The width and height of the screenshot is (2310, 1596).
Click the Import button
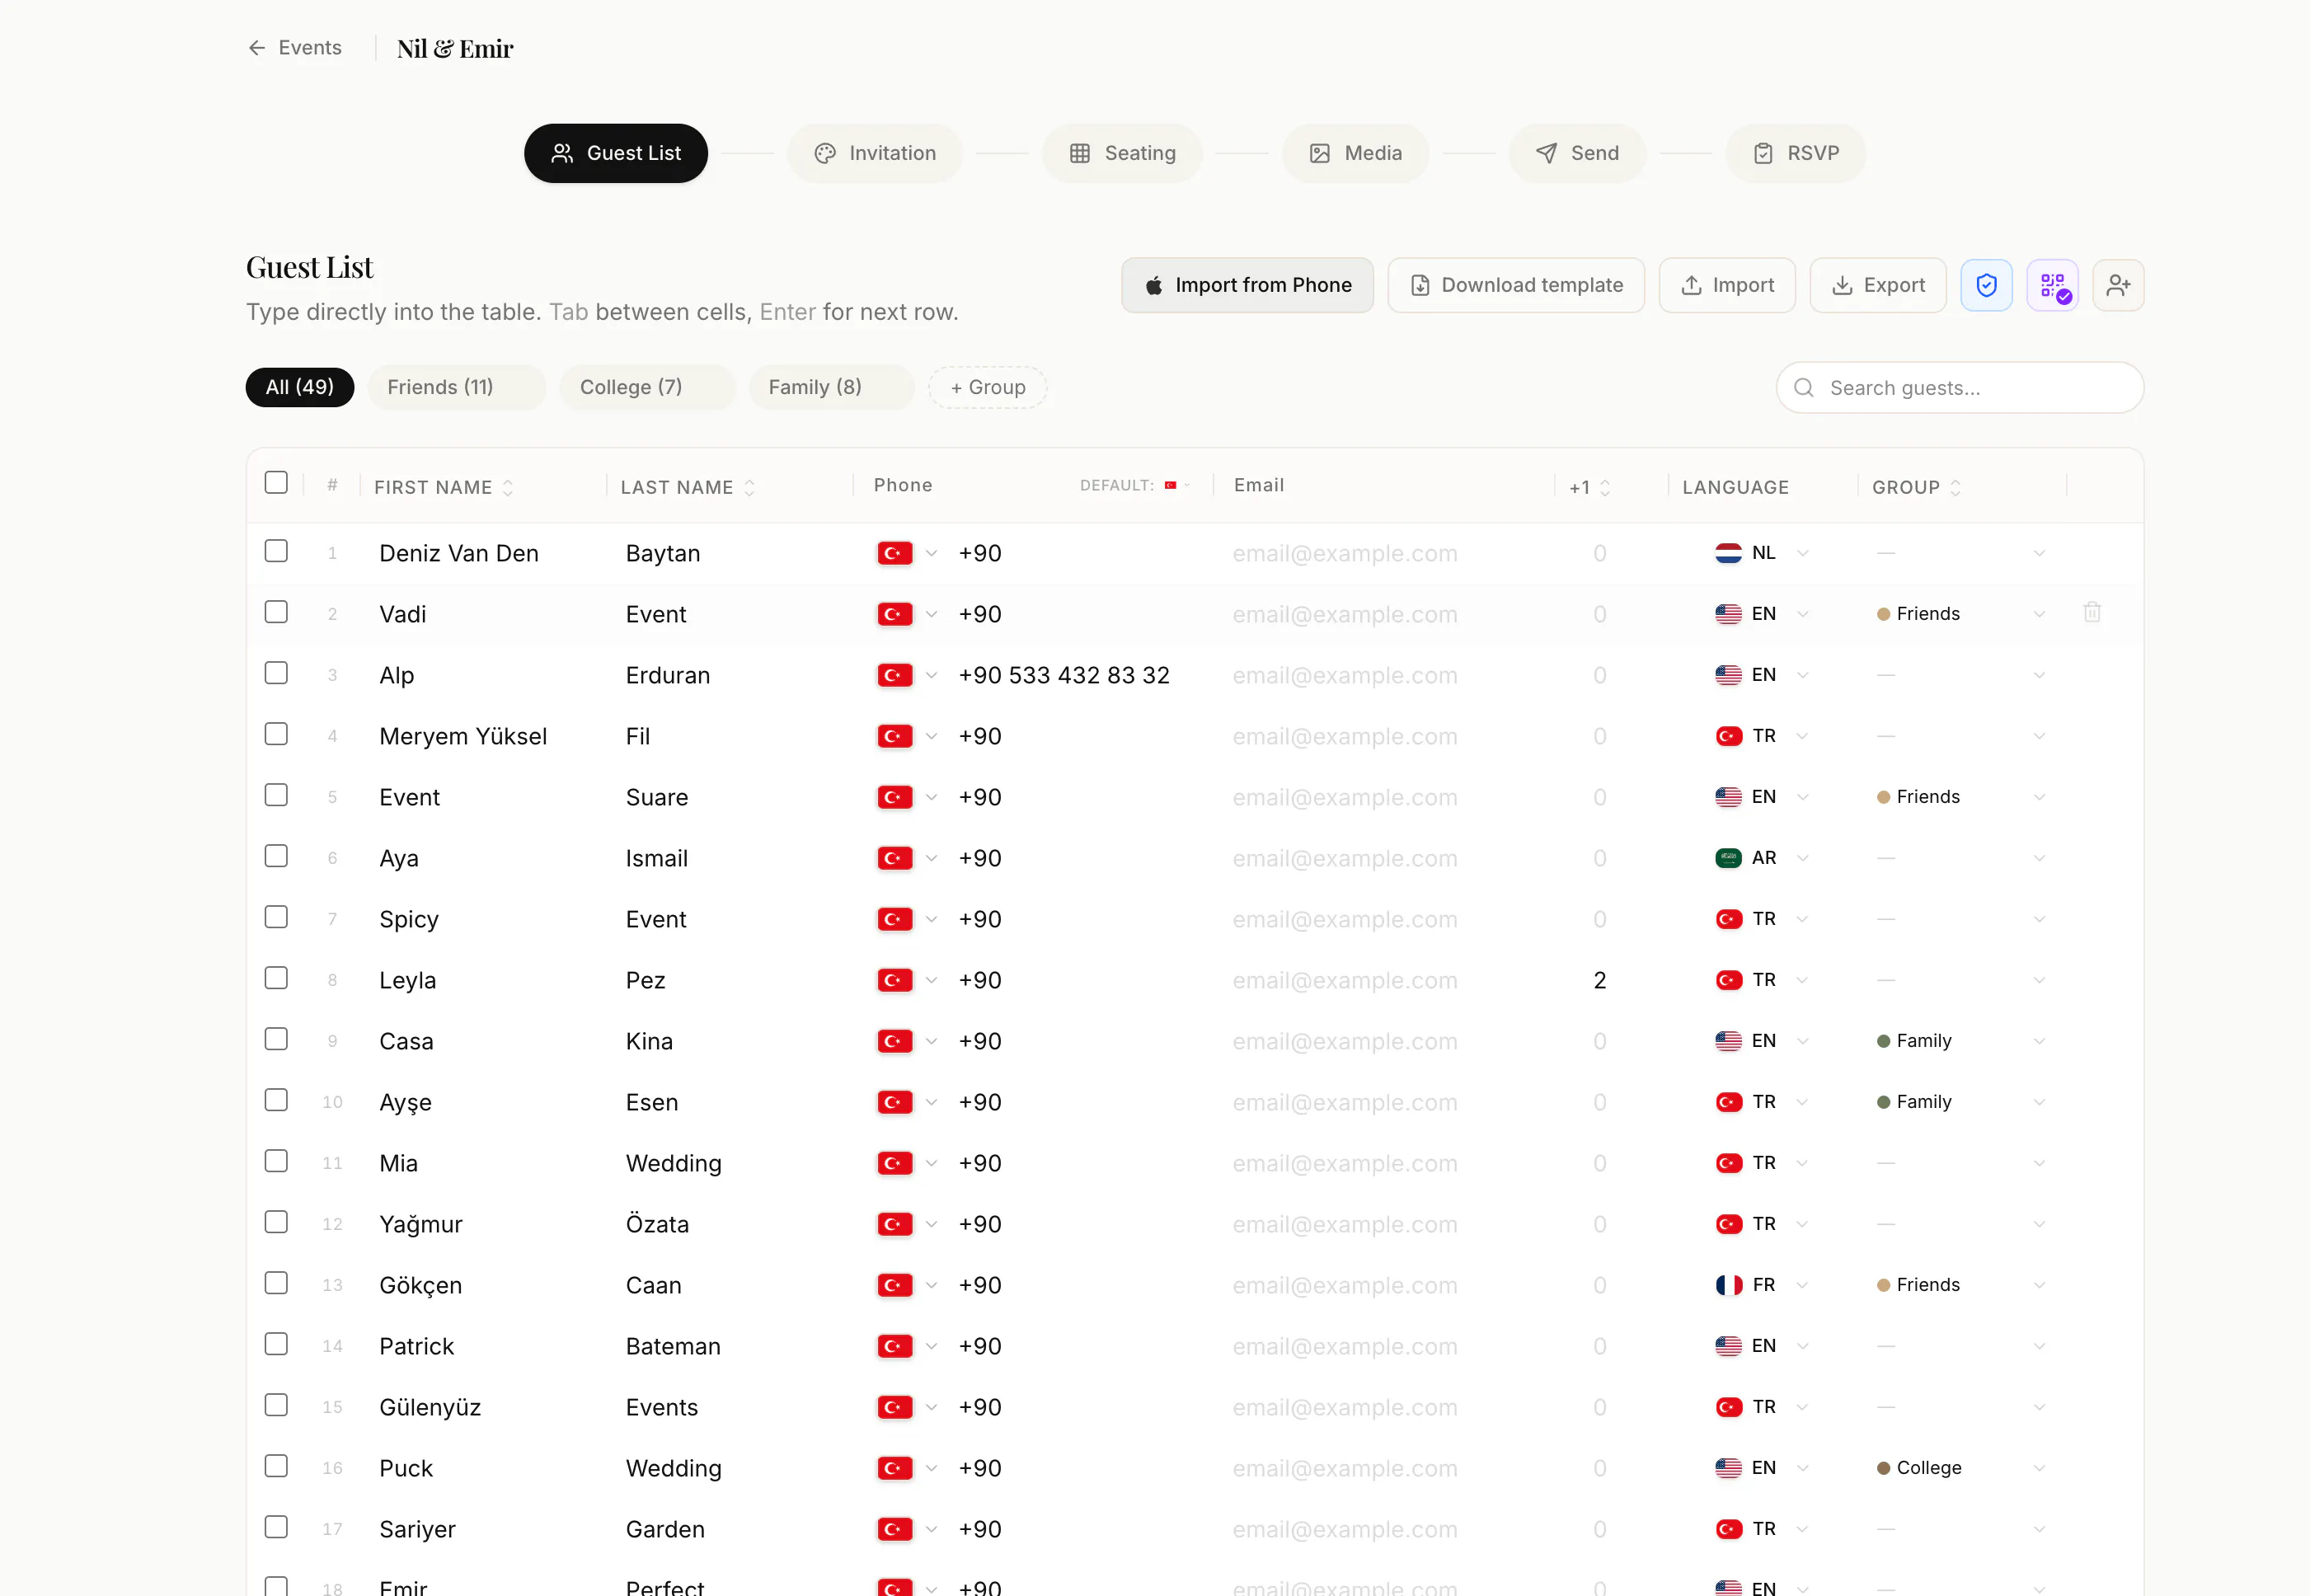click(x=1727, y=285)
